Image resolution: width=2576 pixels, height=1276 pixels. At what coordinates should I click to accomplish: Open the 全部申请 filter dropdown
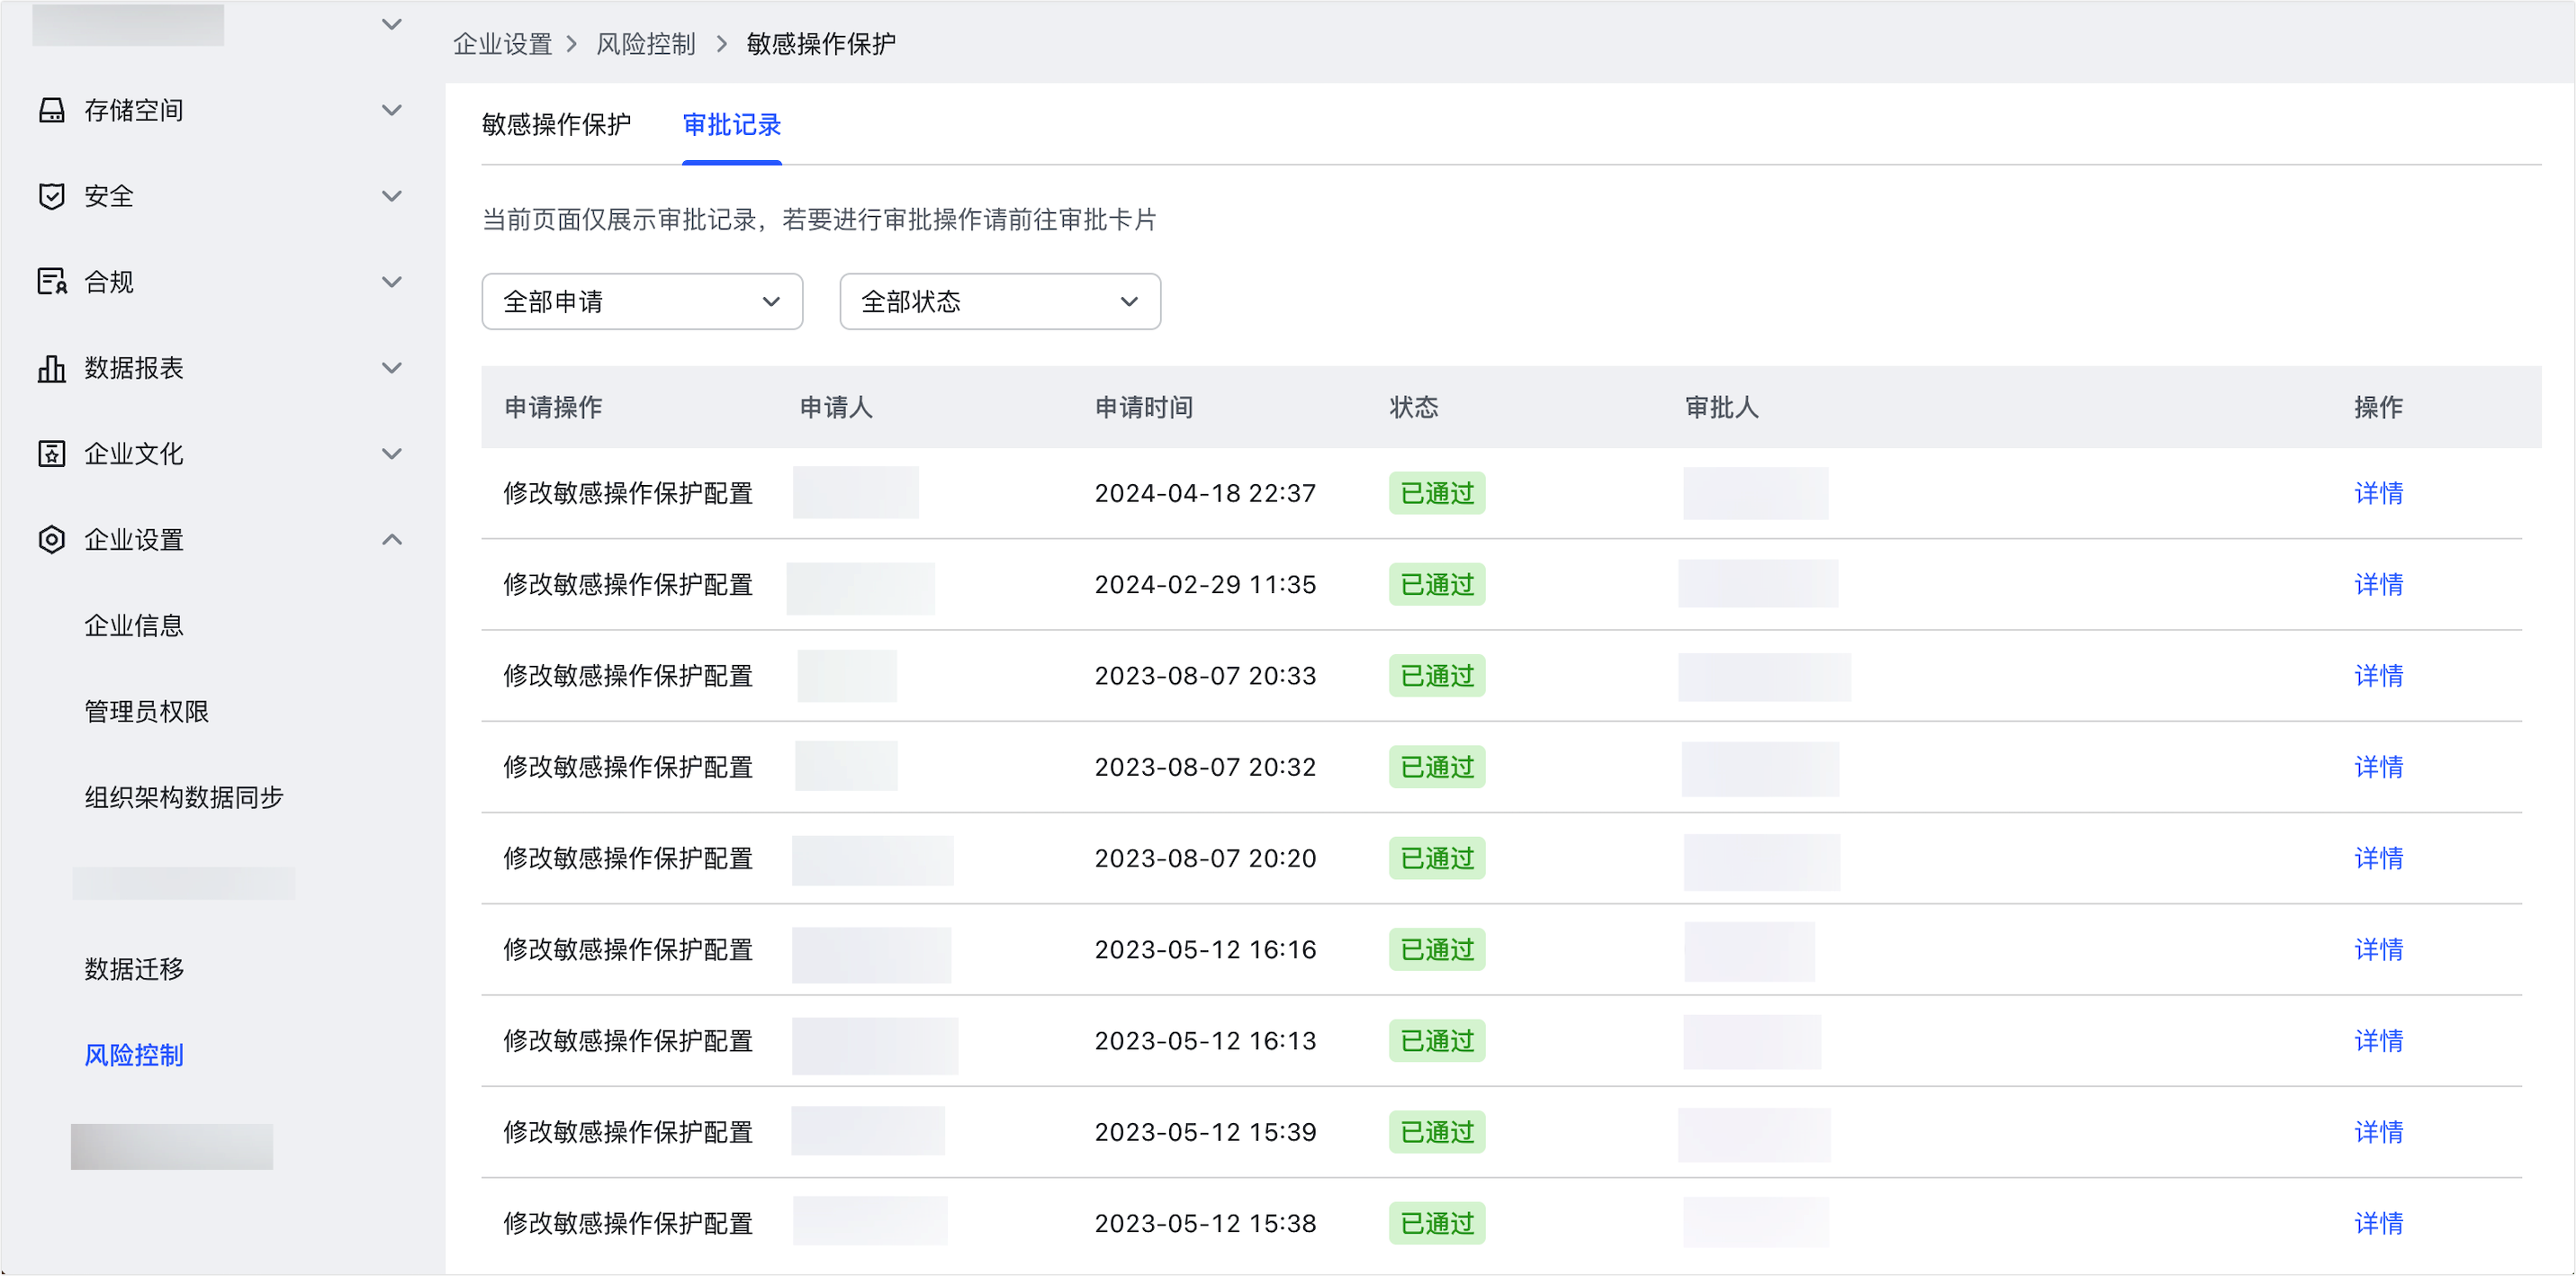[x=642, y=302]
